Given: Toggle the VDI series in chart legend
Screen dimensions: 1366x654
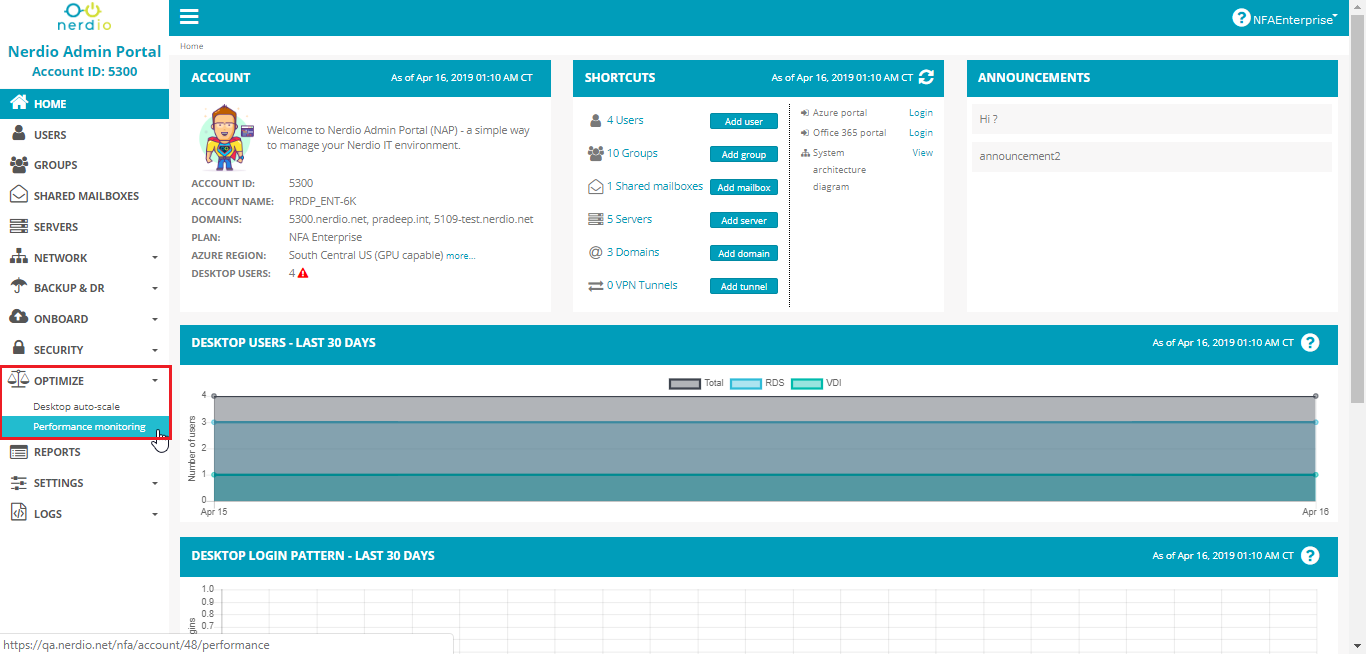Looking at the screenshot, I should coord(816,383).
